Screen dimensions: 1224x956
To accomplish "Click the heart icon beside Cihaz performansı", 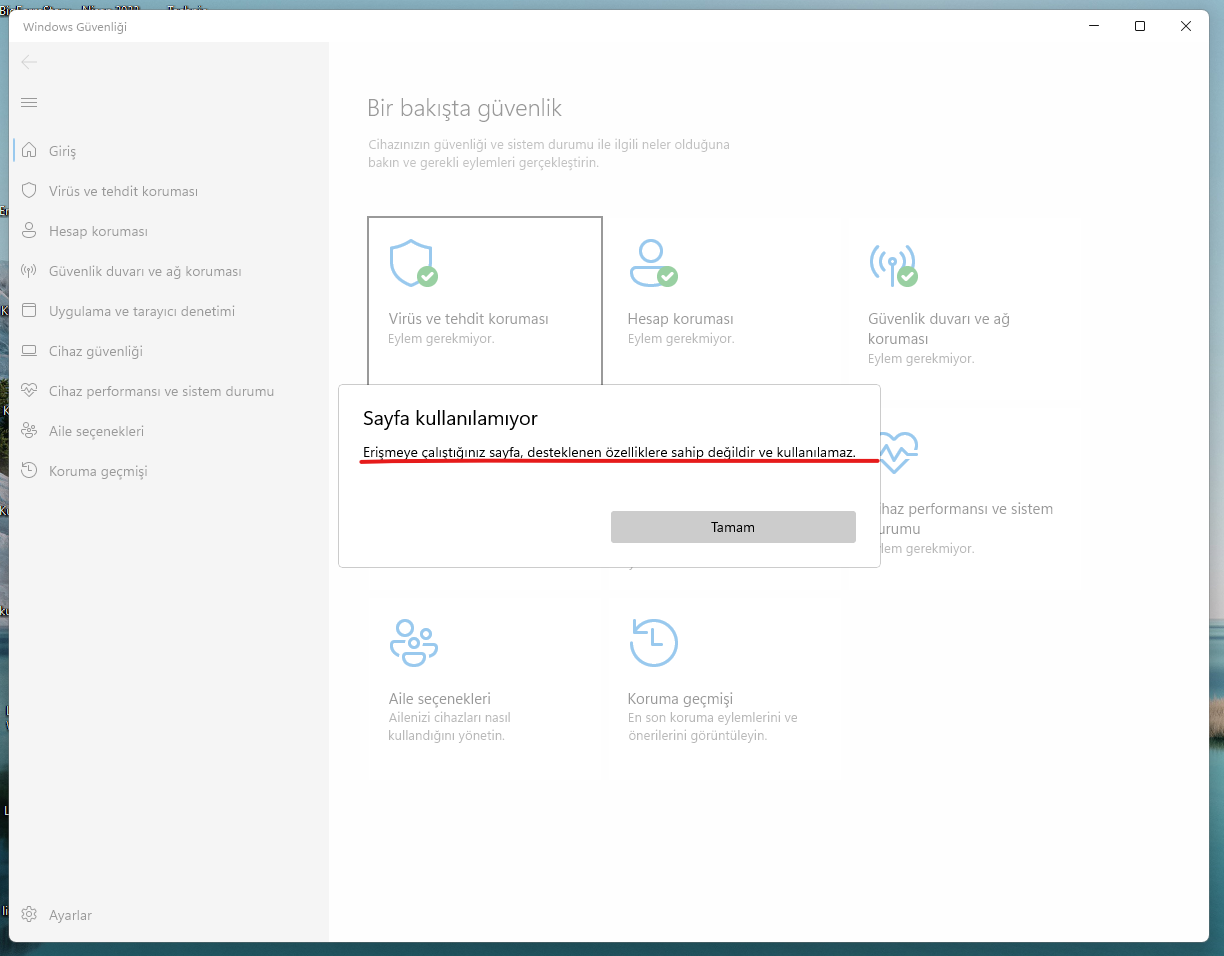I will coord(29,391).
